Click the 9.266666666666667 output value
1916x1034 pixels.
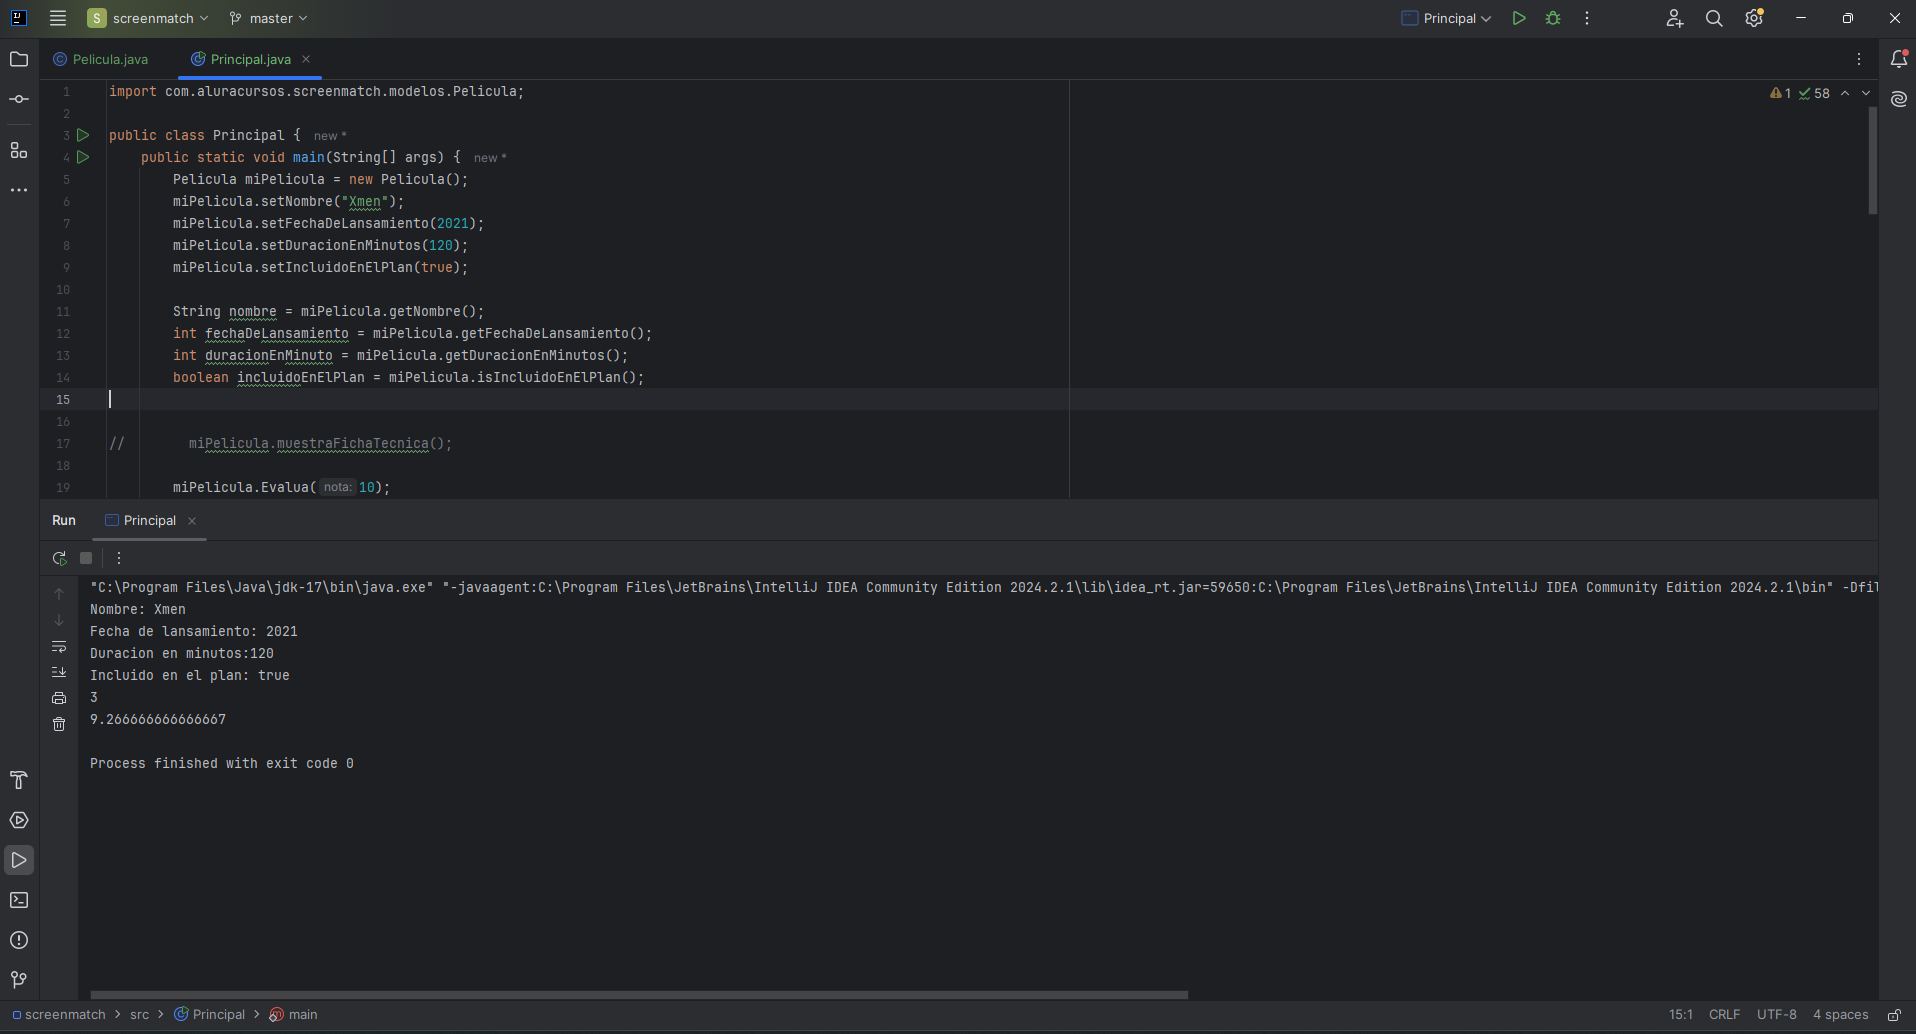coord(158,719)
